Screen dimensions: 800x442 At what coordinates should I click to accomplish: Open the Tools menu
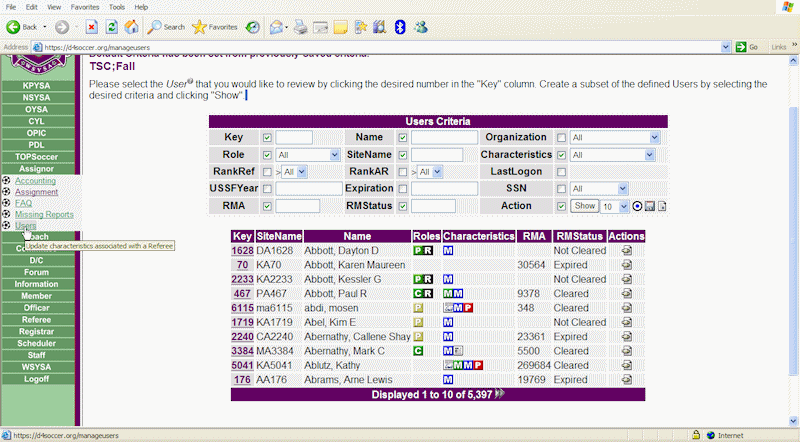click(x=117, y=7)
